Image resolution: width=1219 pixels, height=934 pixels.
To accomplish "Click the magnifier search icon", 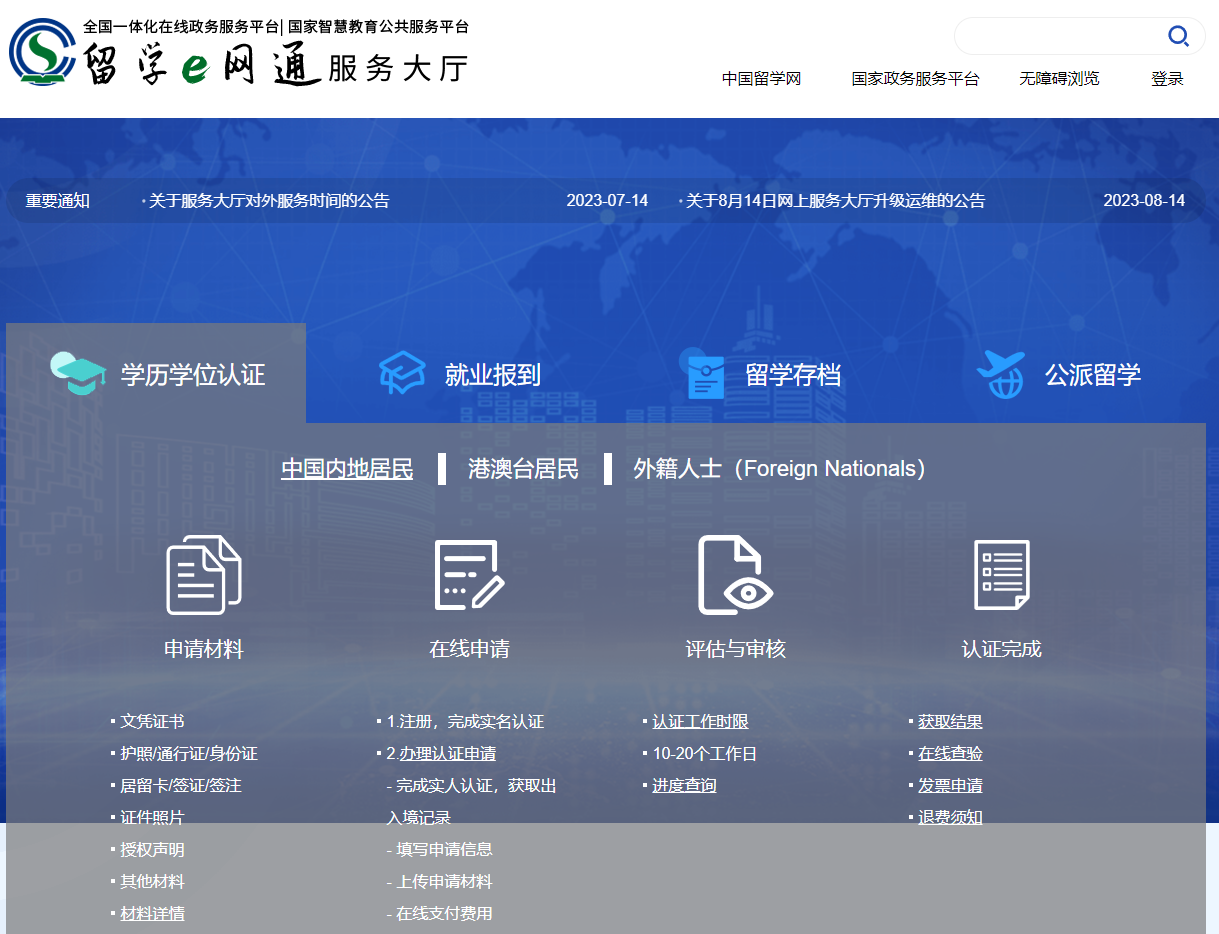I will pyautogui.click(x=1178, y=37).
